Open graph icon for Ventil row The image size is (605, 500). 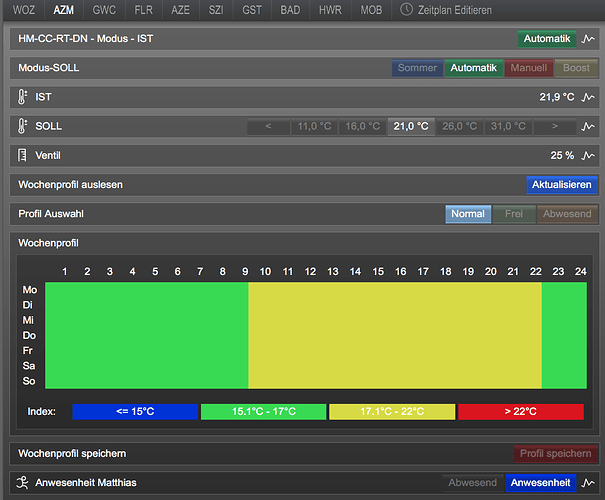(588, 155)
